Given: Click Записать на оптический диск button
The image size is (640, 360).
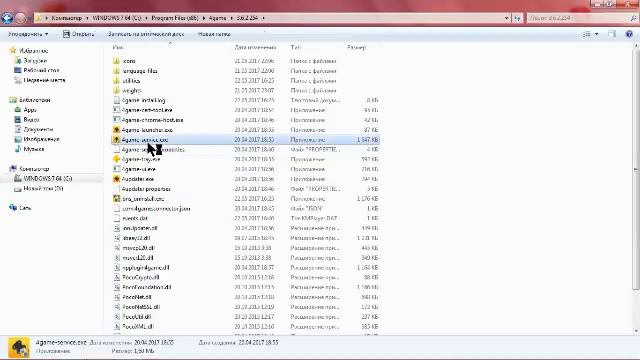Looking at the screenshot, I should (x=146, y=34).
